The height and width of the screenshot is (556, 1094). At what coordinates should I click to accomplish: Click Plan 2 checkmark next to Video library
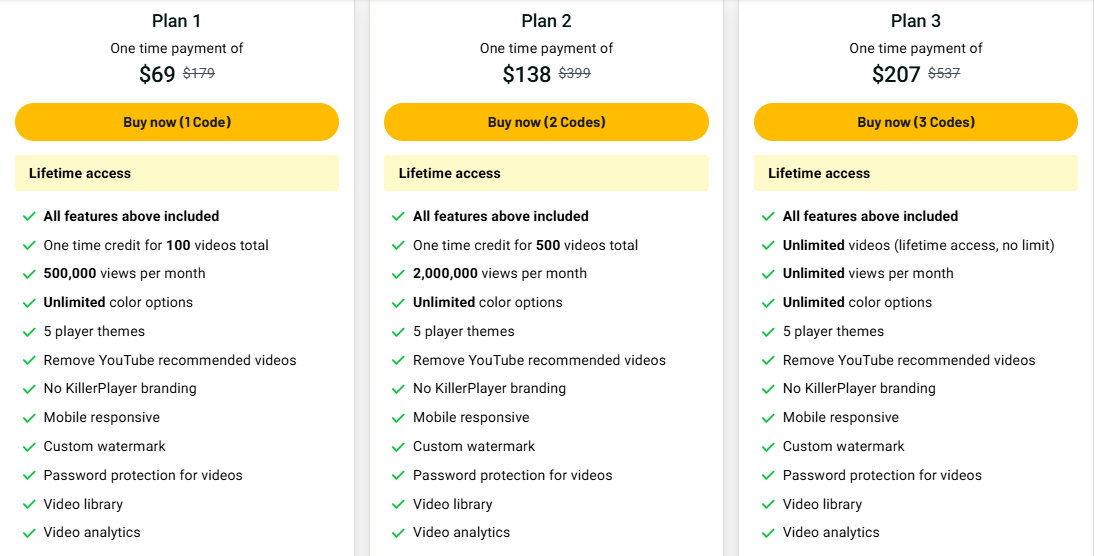pyautogui.click(x=399, y=505)
